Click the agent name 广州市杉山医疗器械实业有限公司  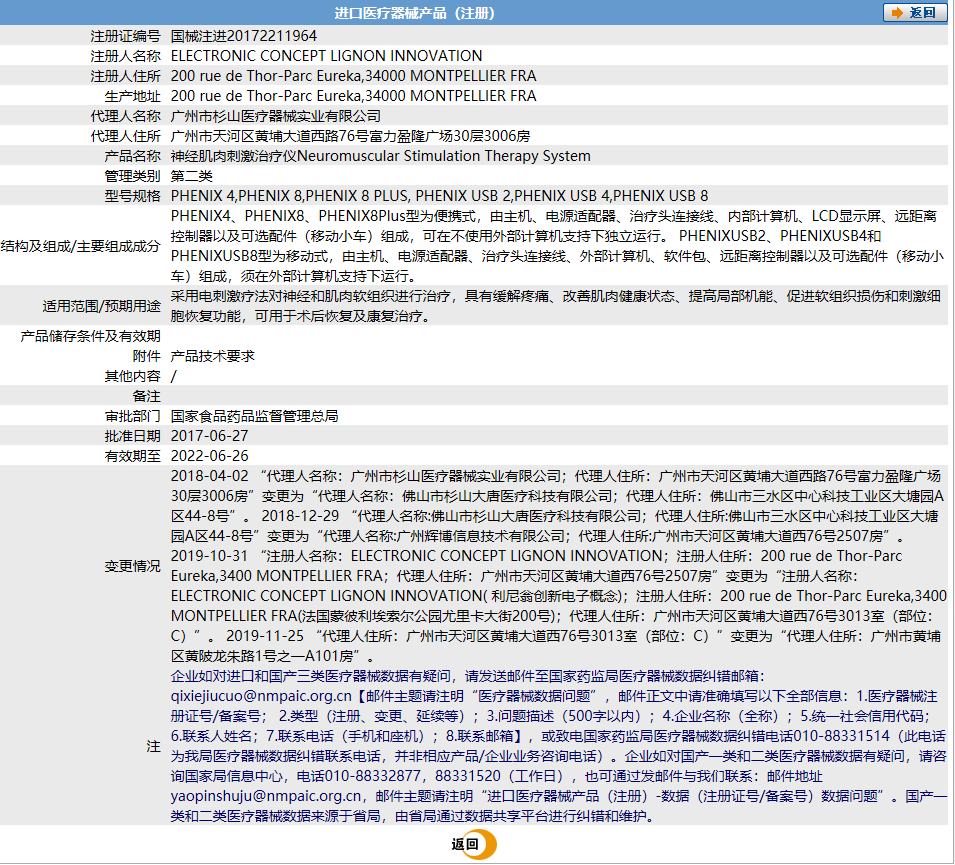coord(276,116)
